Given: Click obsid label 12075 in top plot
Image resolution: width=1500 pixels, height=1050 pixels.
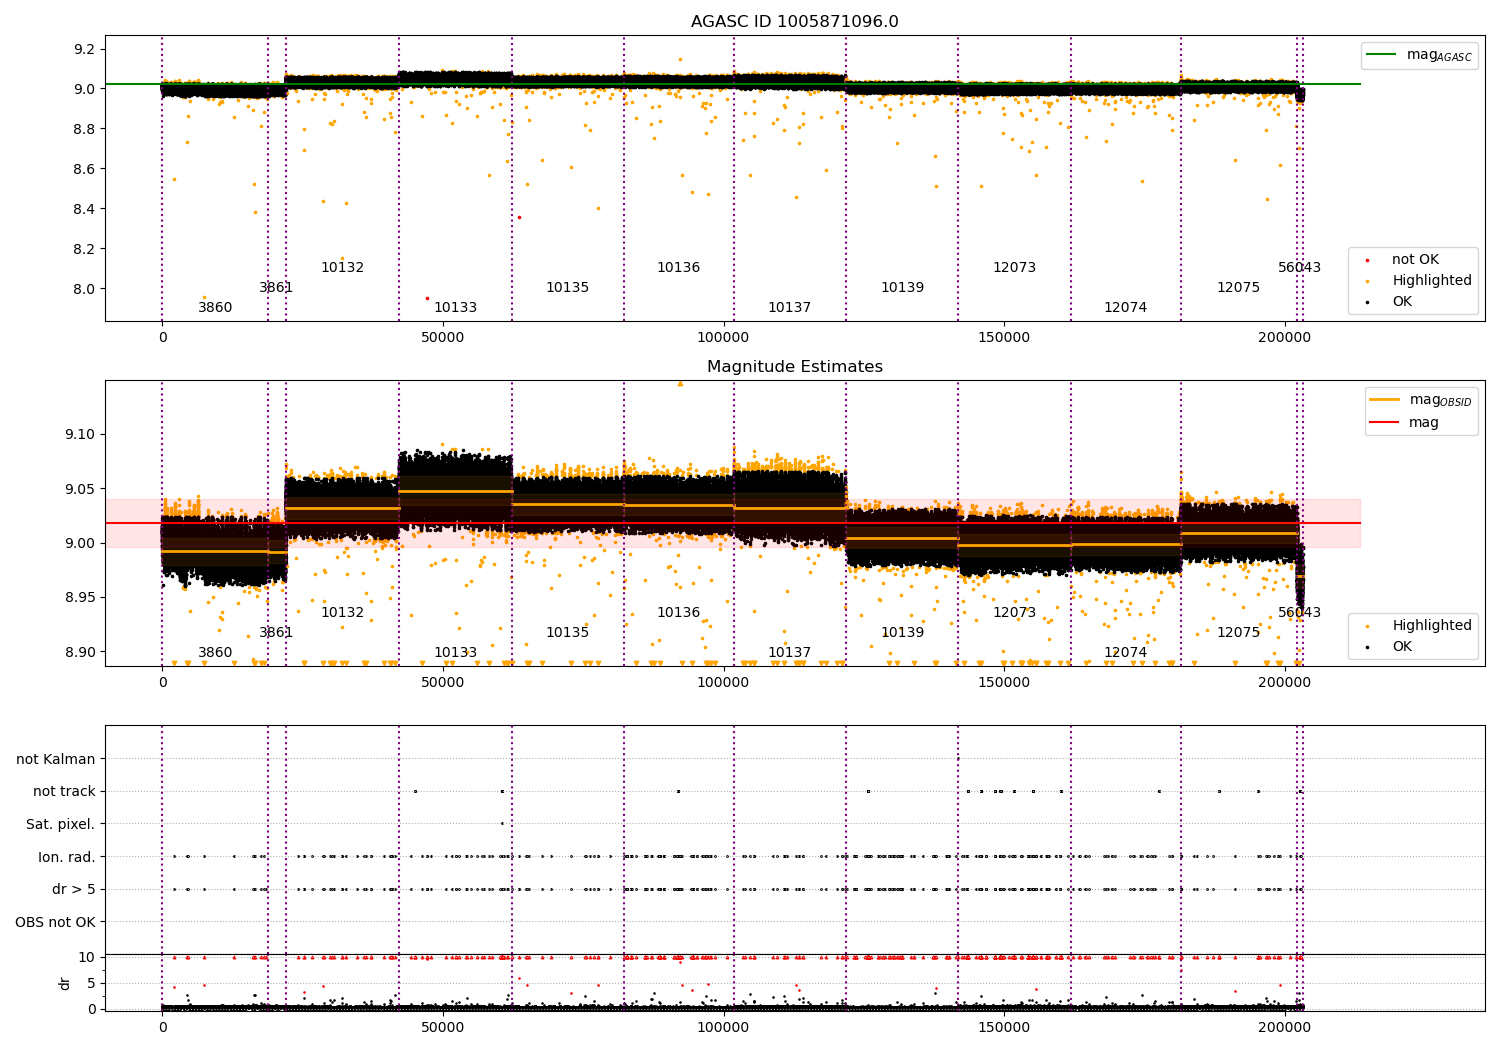Looking at the screenshot, I should coord(1238,288).
